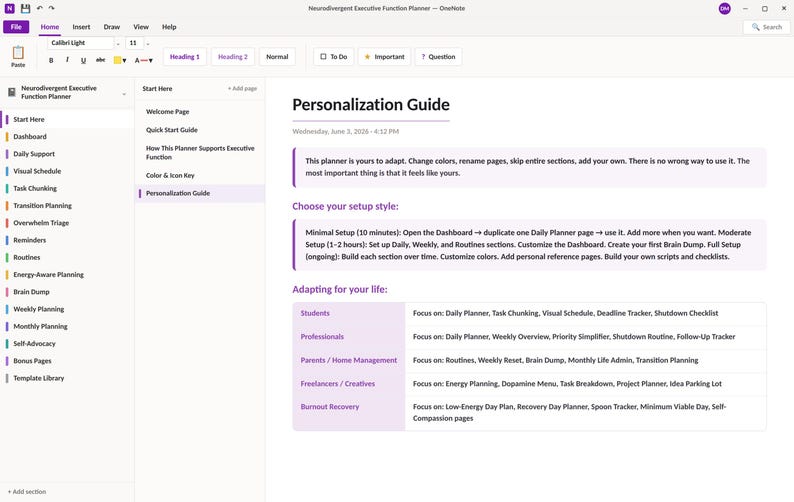Redo the last action
Viewport: 794px width, 502px height.
tap(52, 8)
